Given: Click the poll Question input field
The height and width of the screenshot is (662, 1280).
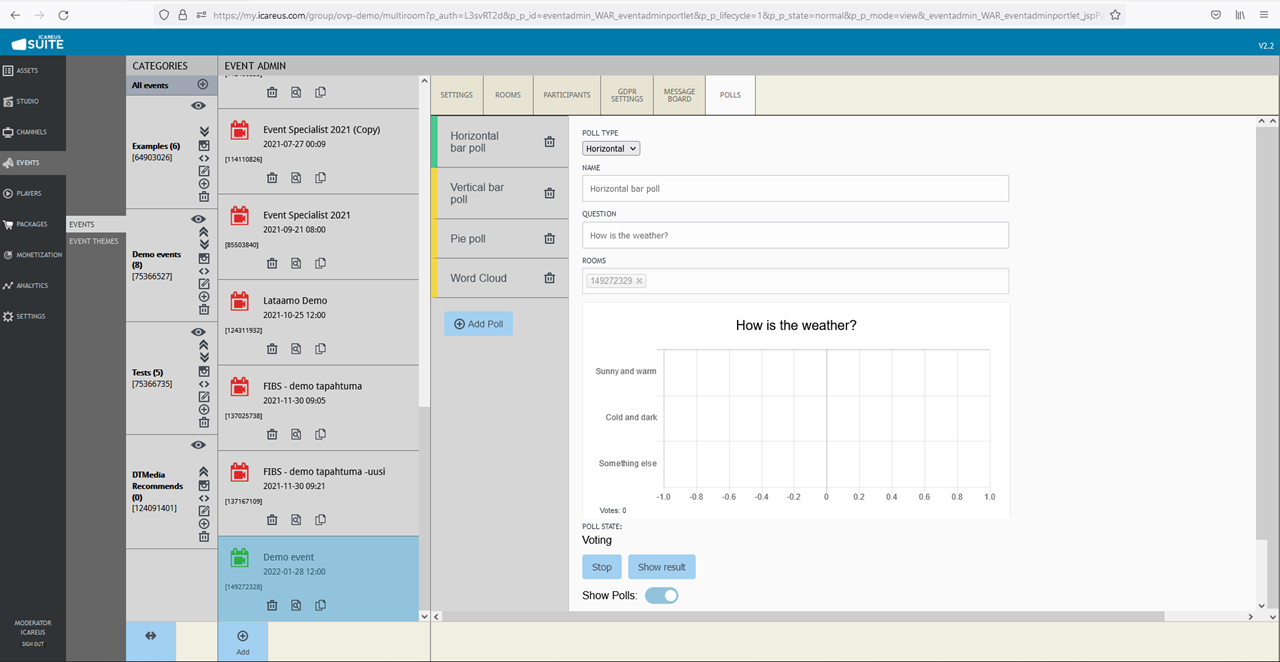Looking at the screenshot, I should [x=795, y=235].
